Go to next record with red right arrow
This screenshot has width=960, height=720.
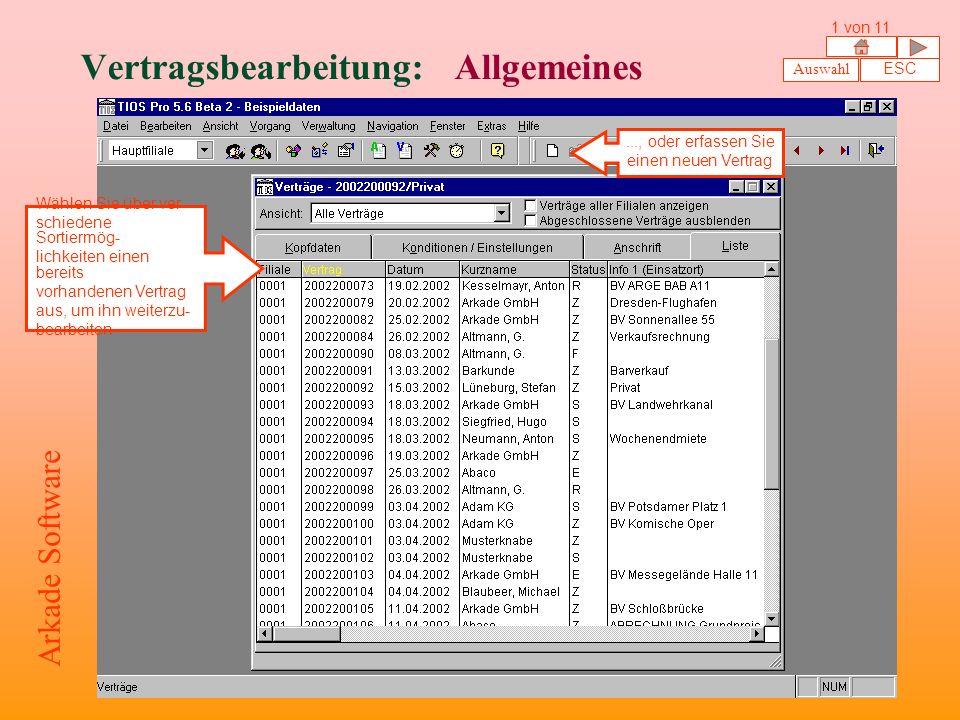(821, 151)
